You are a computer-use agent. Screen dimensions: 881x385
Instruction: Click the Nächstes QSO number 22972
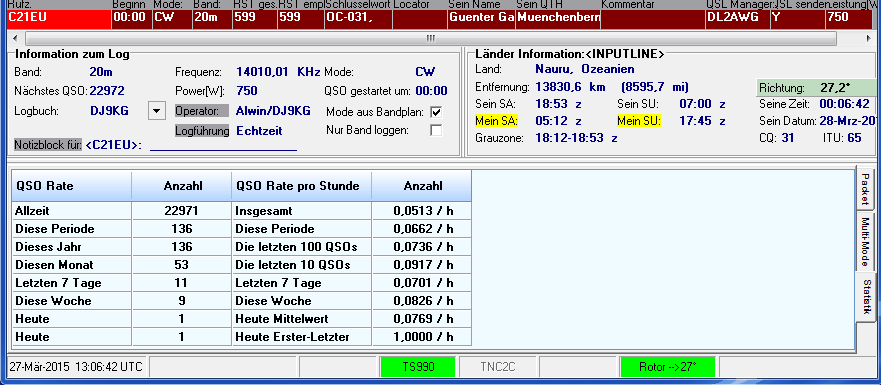click(x=107, y=90)
